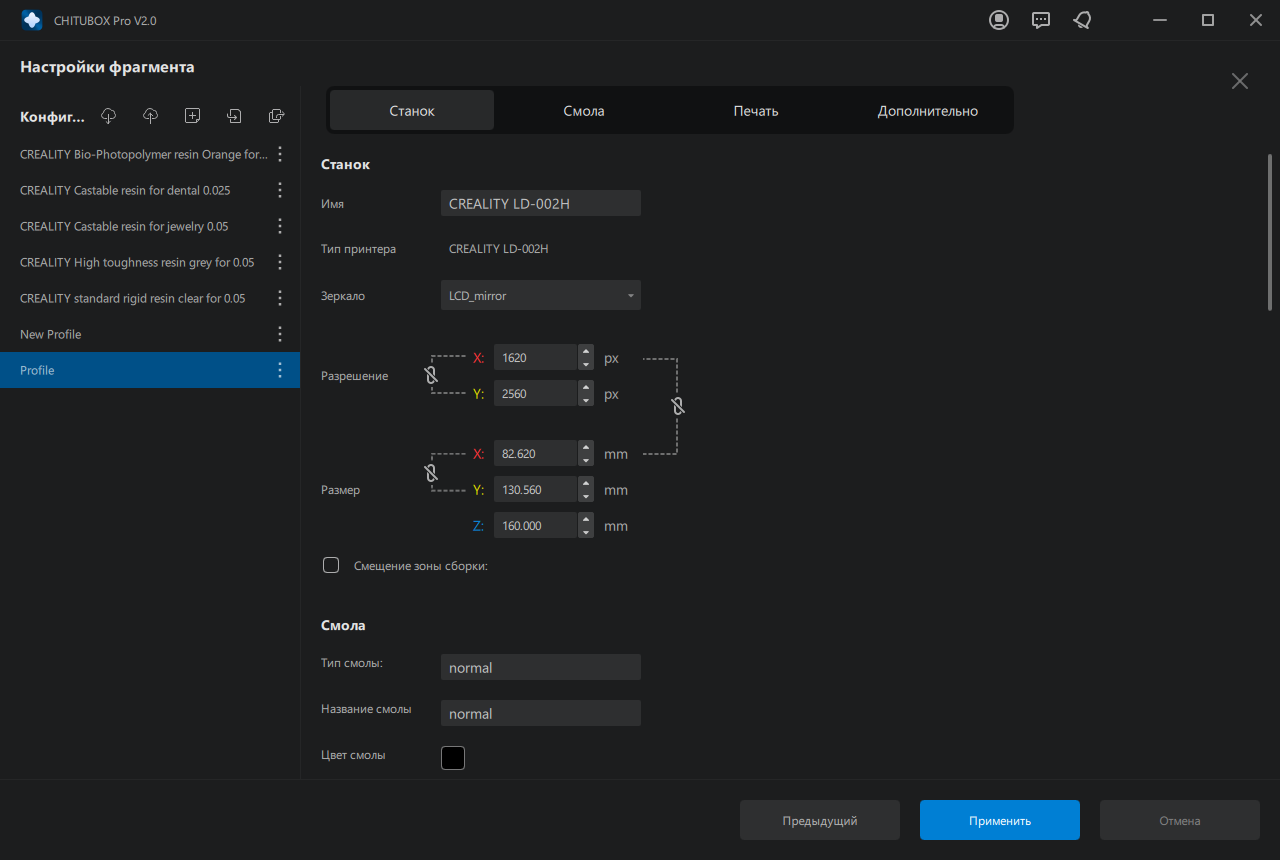Switch to the Дополнительно tab

coord(928,110)
